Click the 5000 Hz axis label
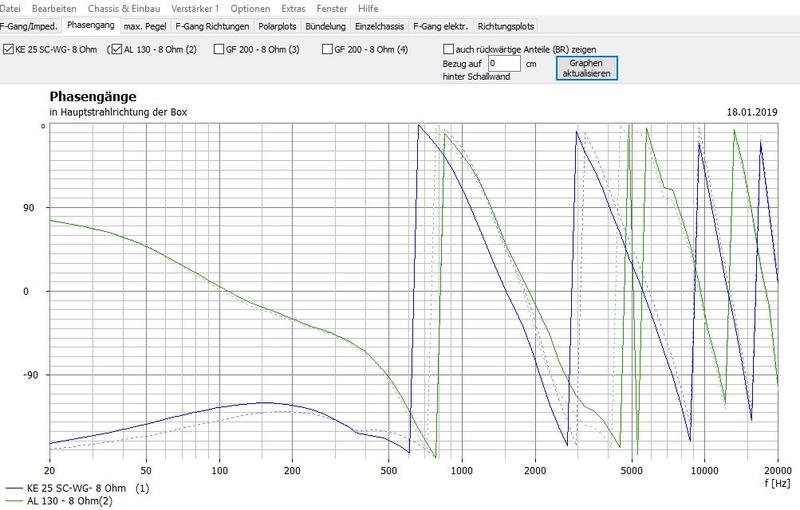 [x=632, y=471]
